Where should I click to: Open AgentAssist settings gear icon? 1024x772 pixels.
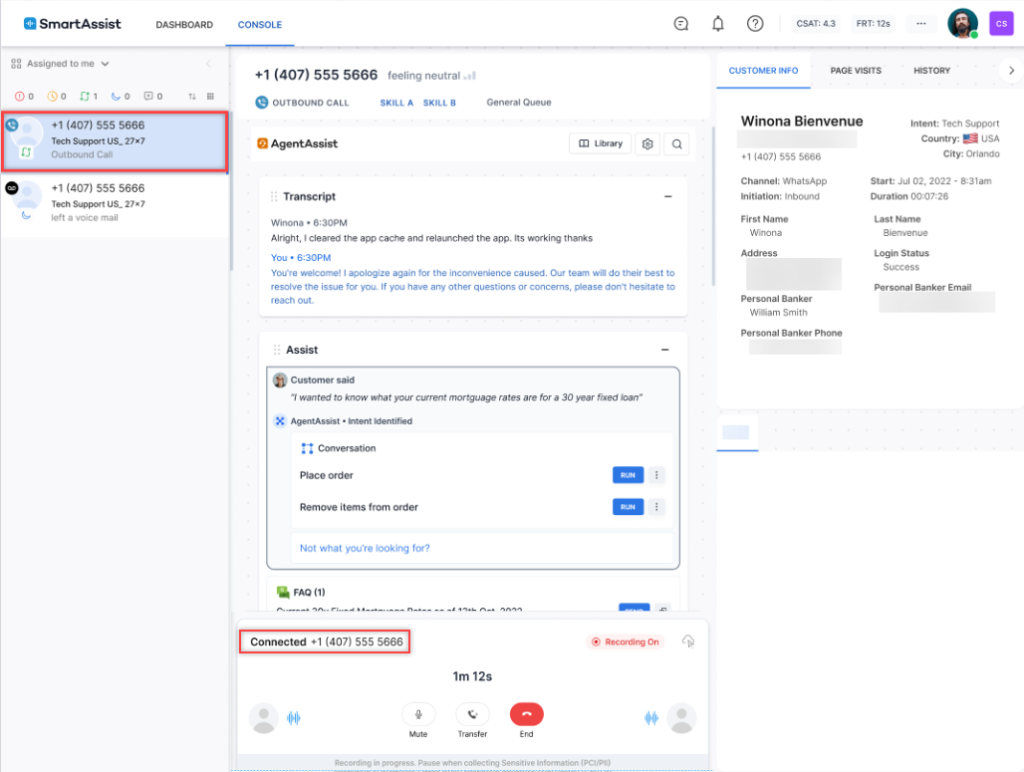click(x=647, y=144)
